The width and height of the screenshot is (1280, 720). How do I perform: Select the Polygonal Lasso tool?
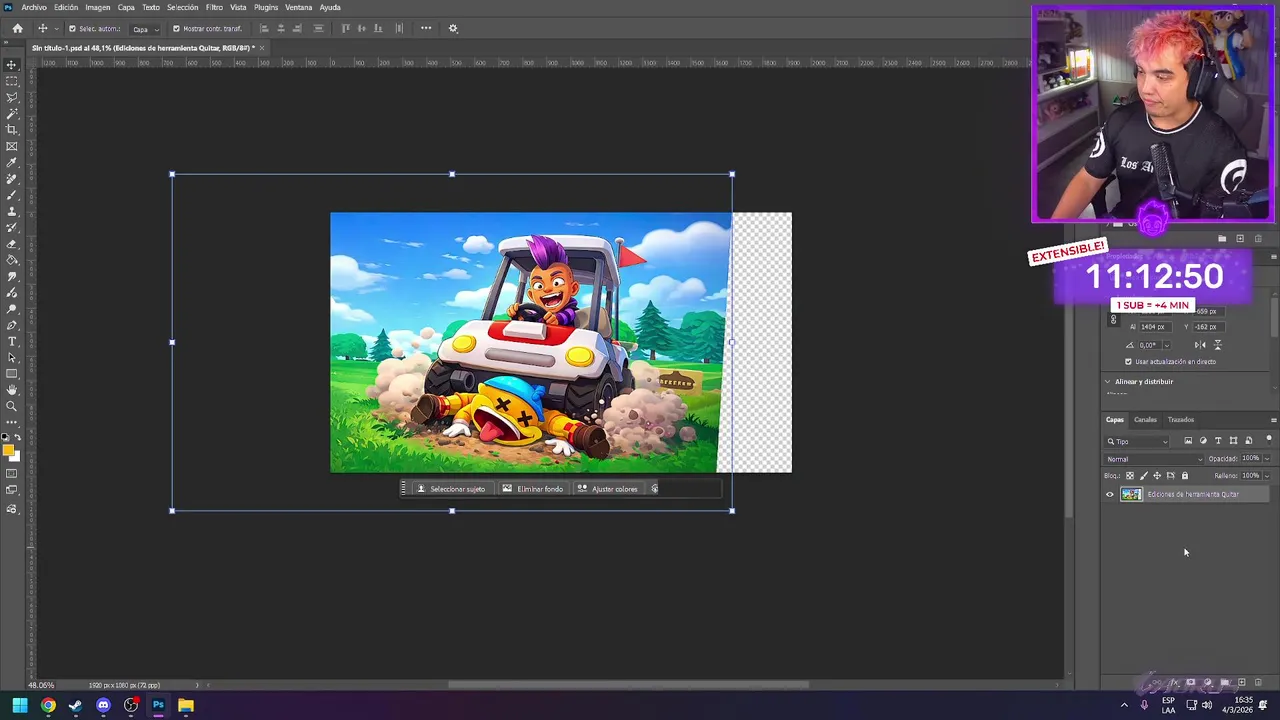(12, 98)
